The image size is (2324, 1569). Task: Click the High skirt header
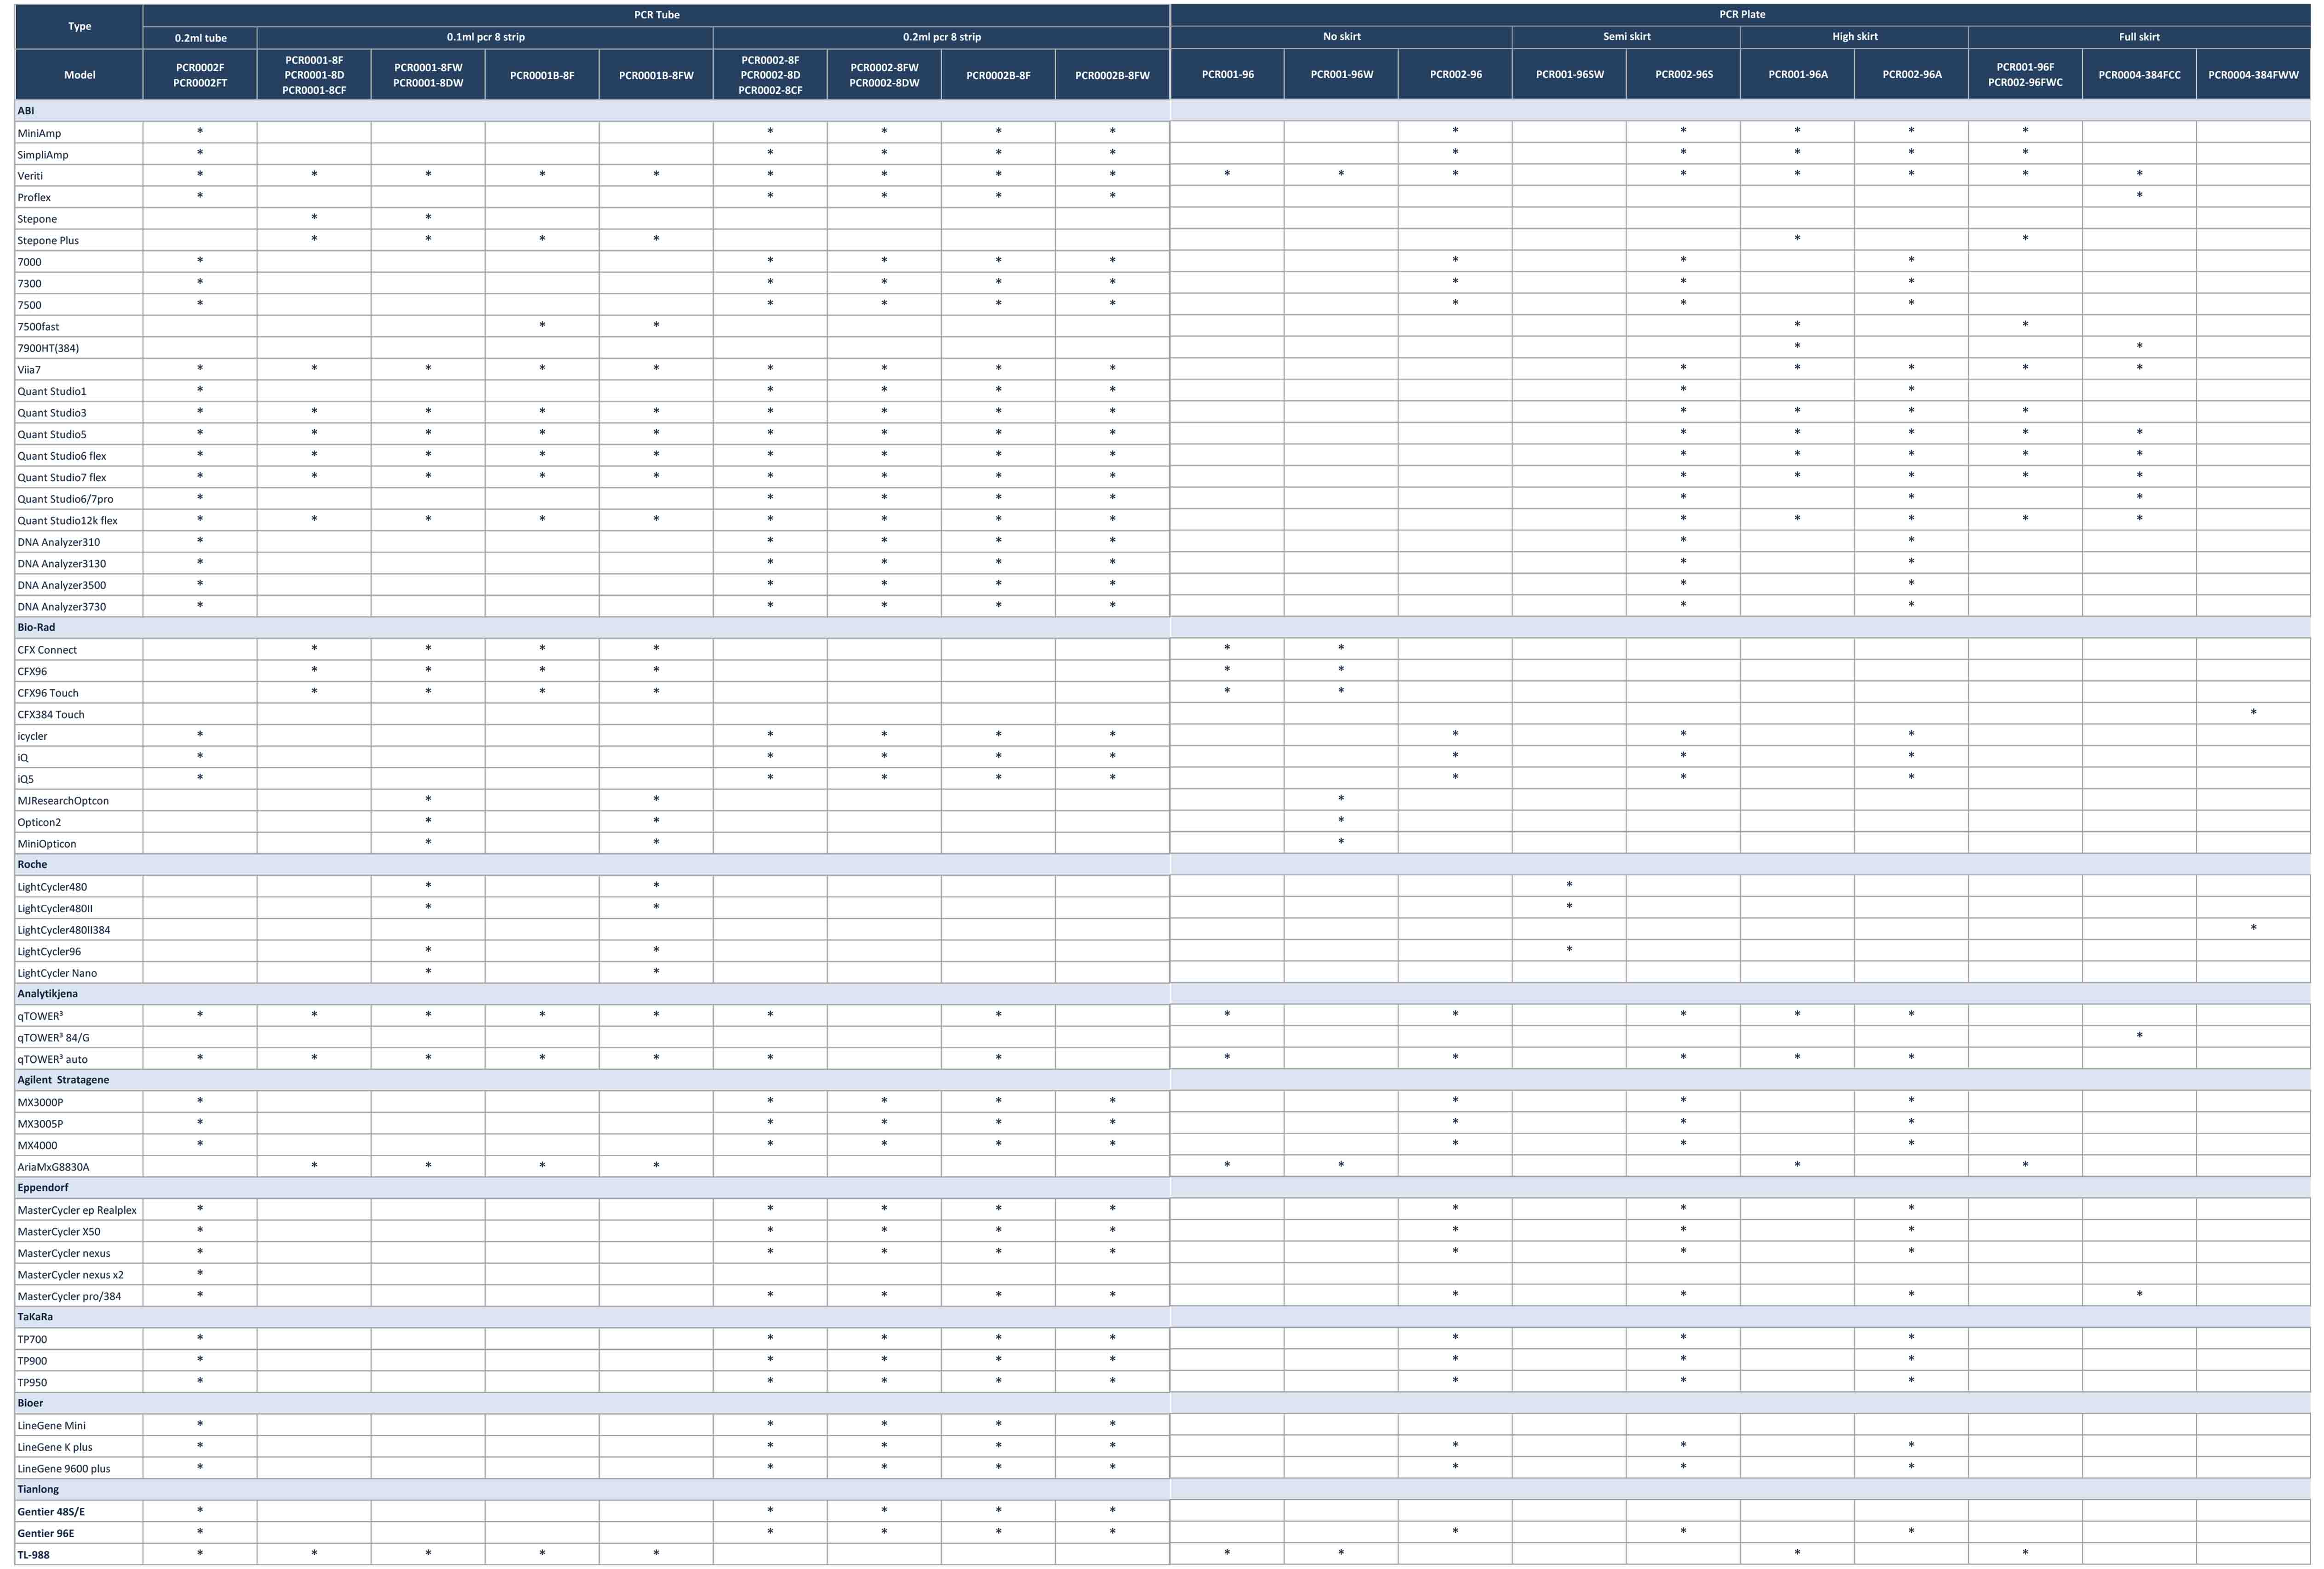click(x=1854, y=37)
